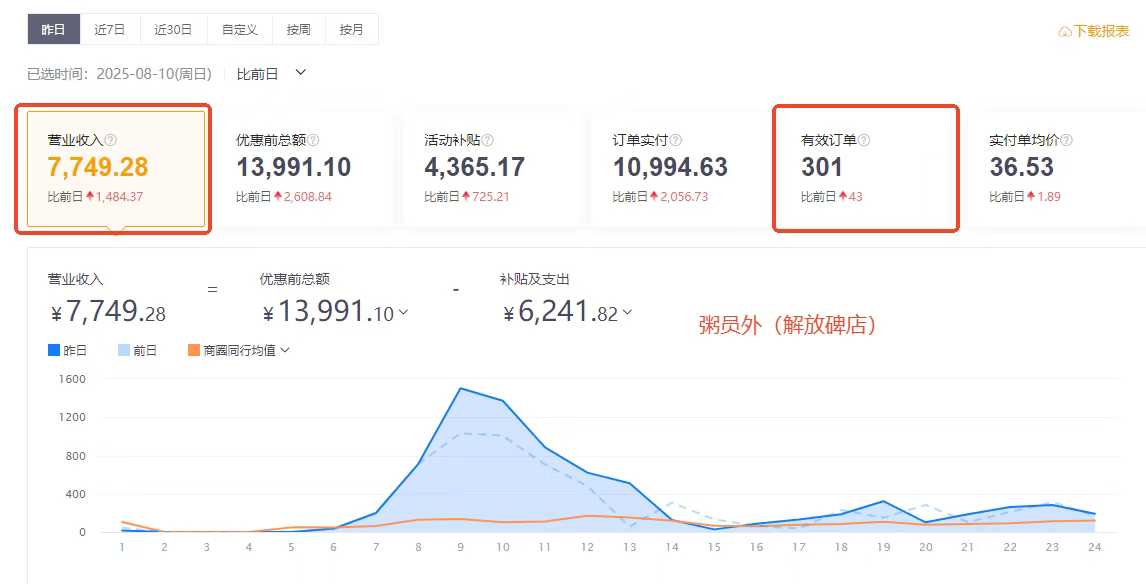Click the cloud download icon for report
Viewport: 1146px width, 584px height.
(1065, 31)
